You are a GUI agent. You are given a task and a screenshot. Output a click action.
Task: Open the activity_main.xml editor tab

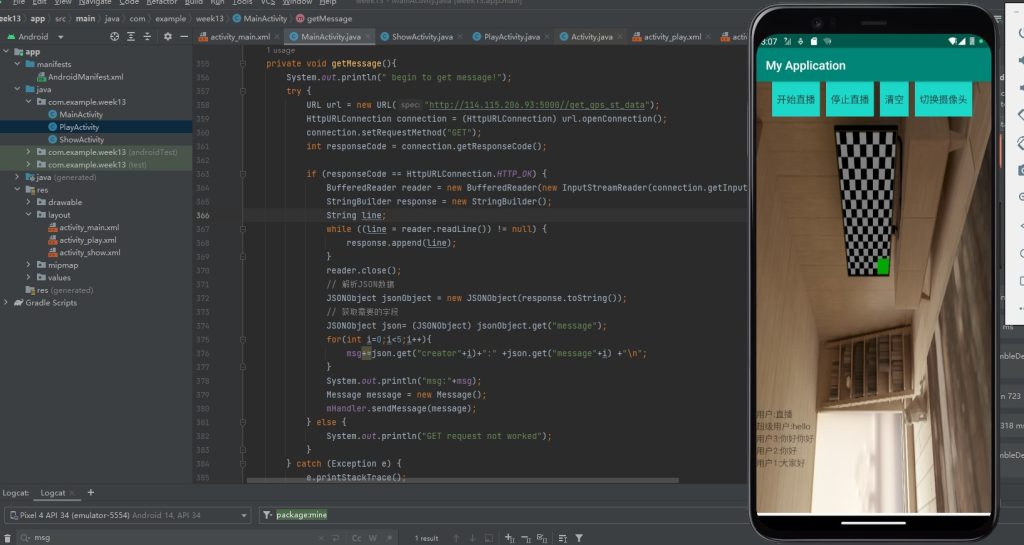tap(233, 37)
